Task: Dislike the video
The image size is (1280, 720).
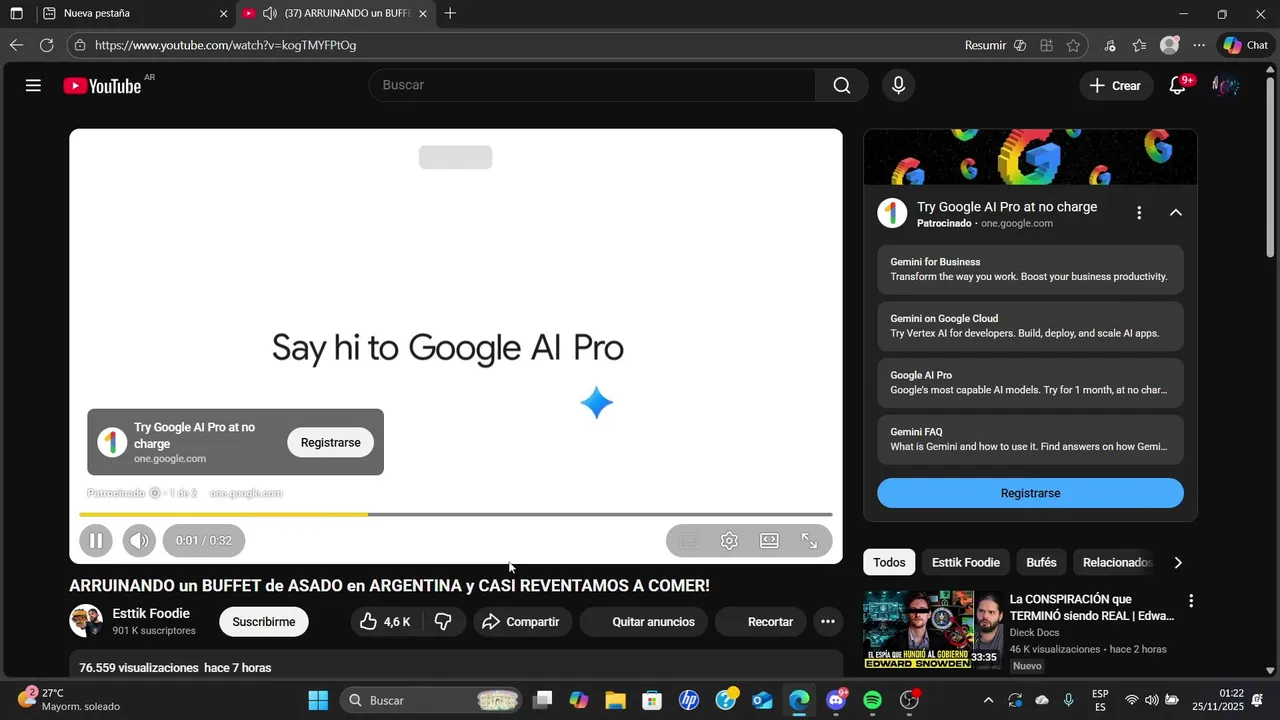Action: tap(443, 622)
